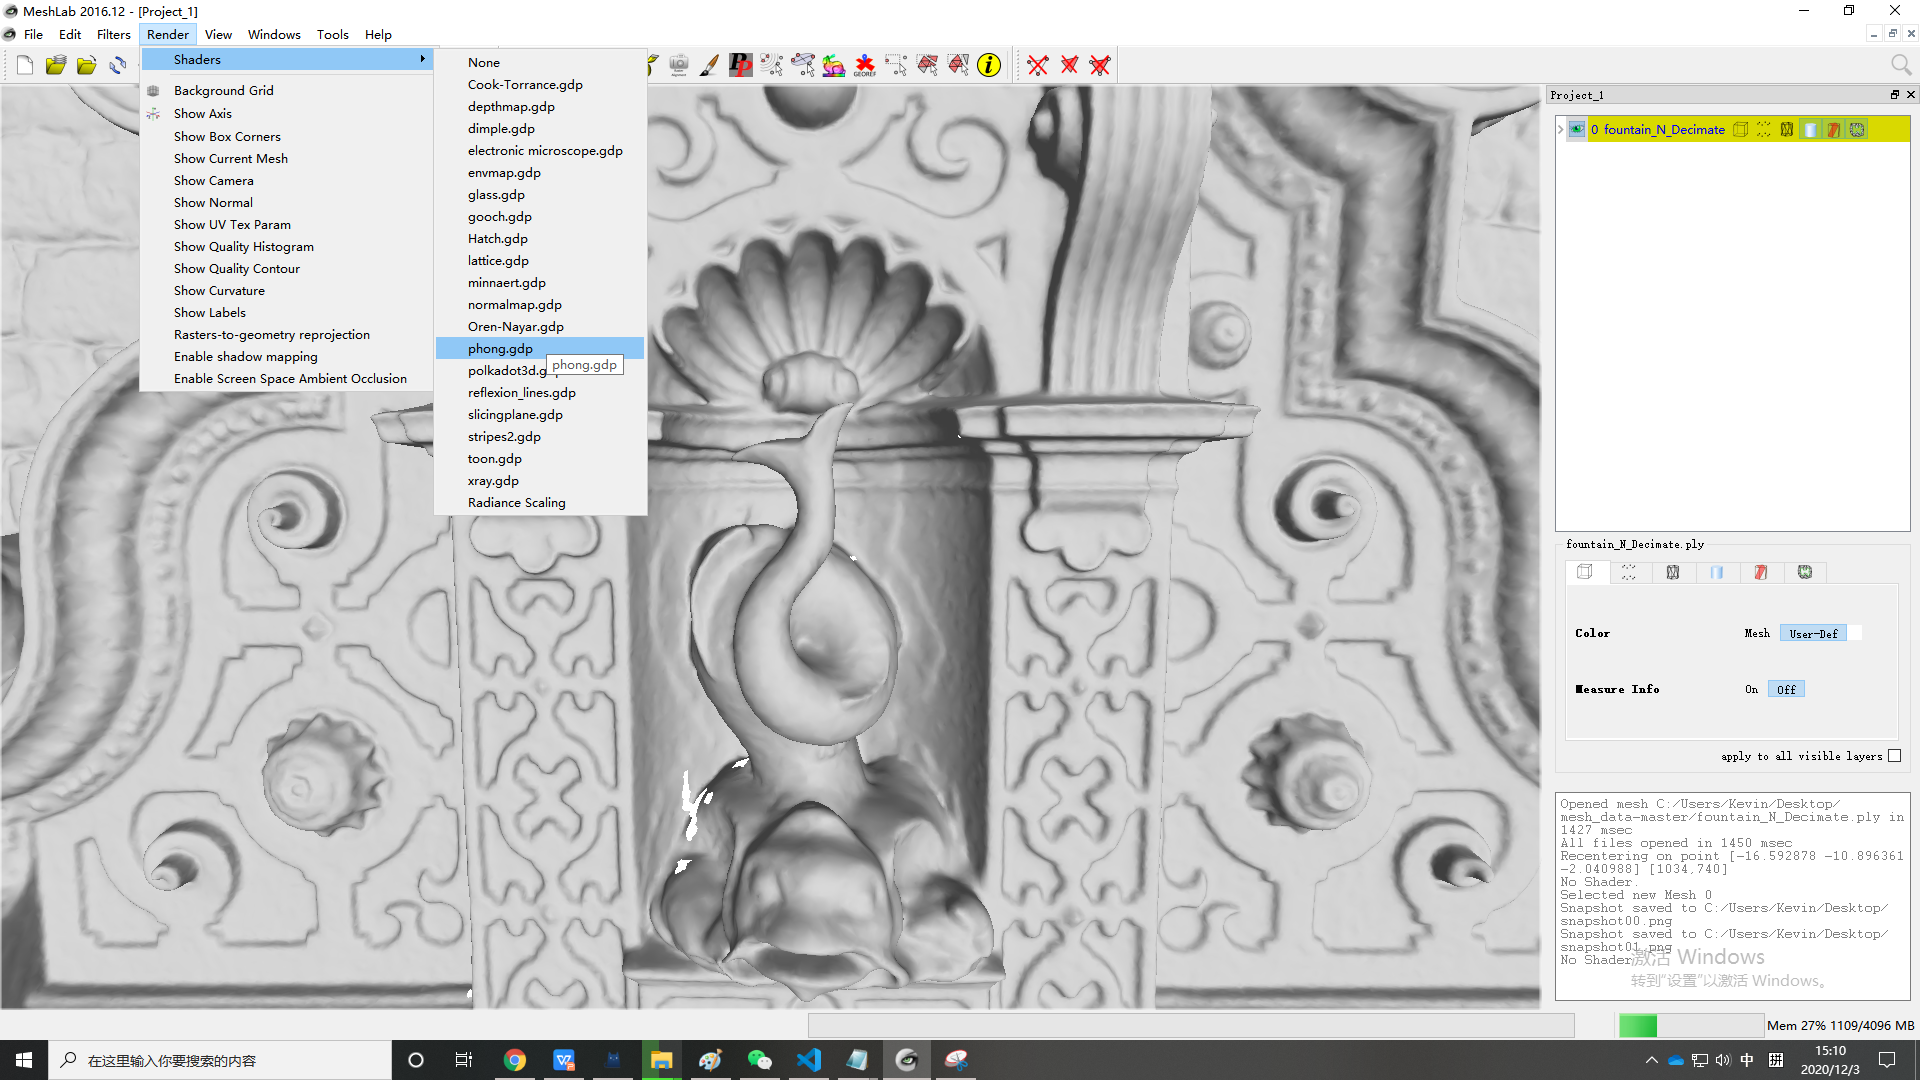
Task: Apply the phong.gdp shader
Action: click(x=500, y=348)
